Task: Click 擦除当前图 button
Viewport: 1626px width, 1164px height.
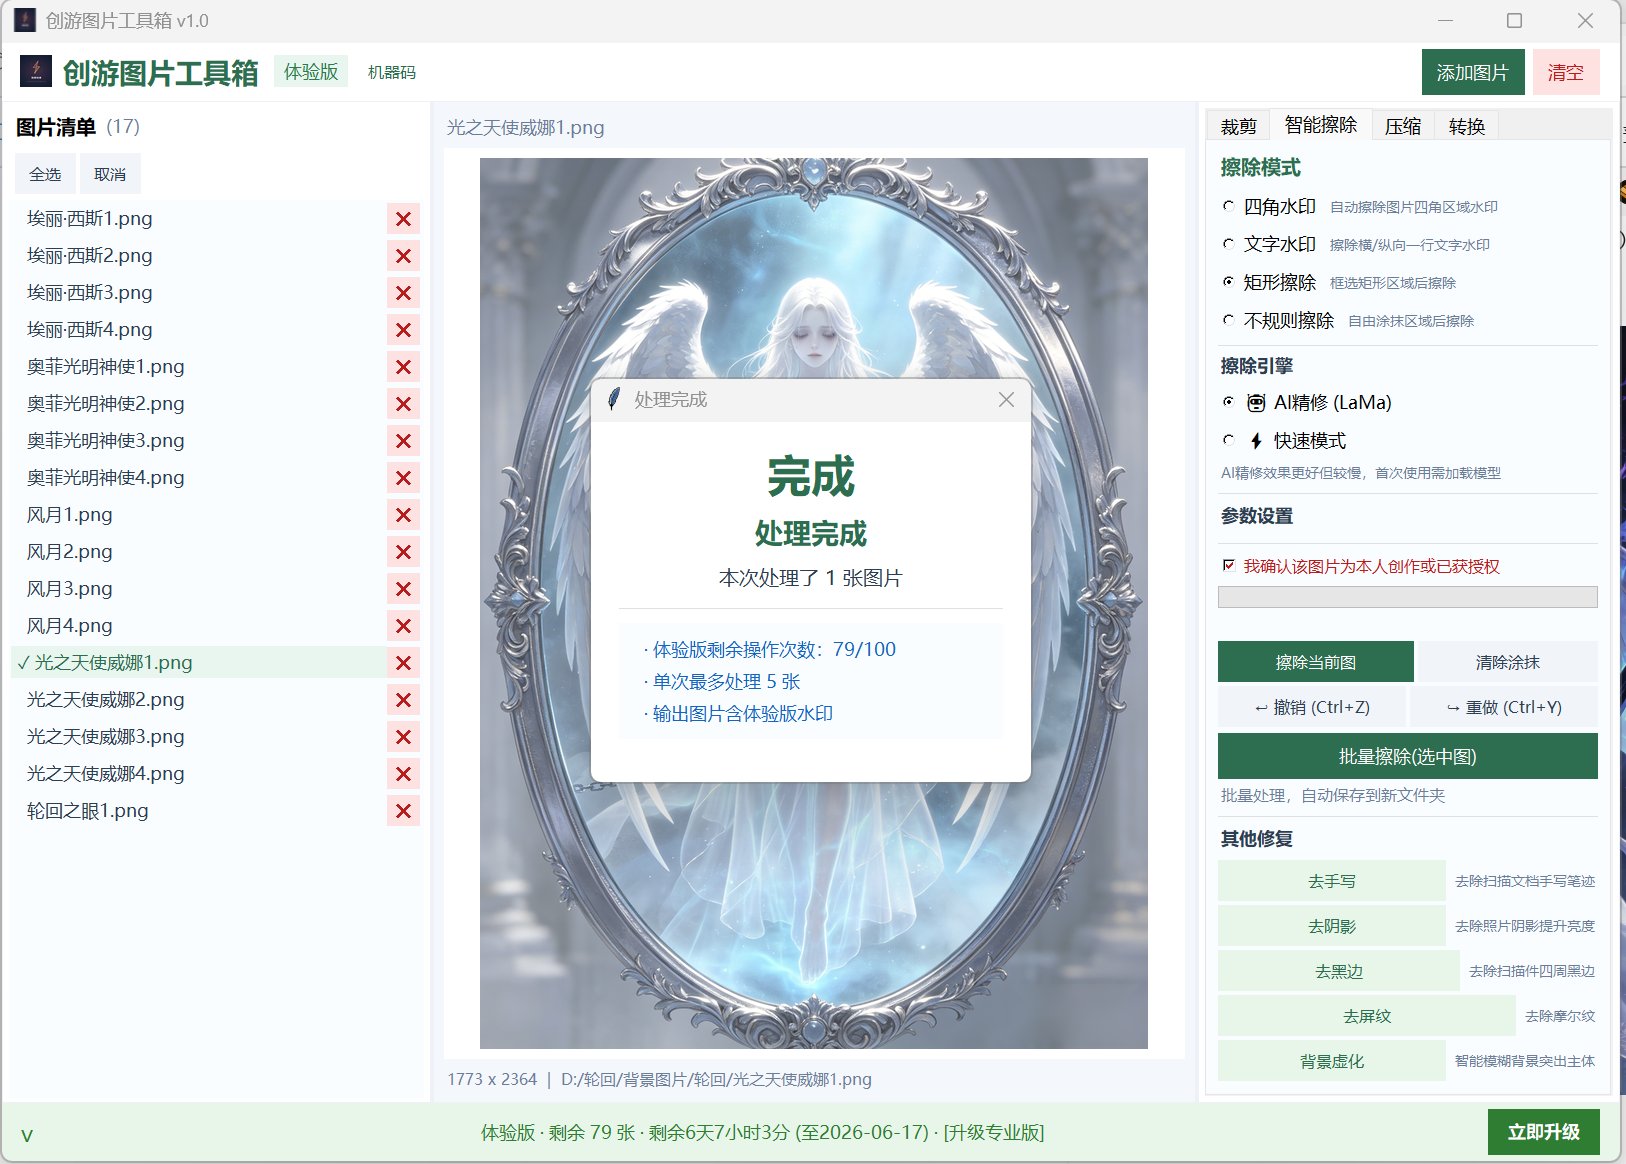Action: click(x=1315, y=662)
